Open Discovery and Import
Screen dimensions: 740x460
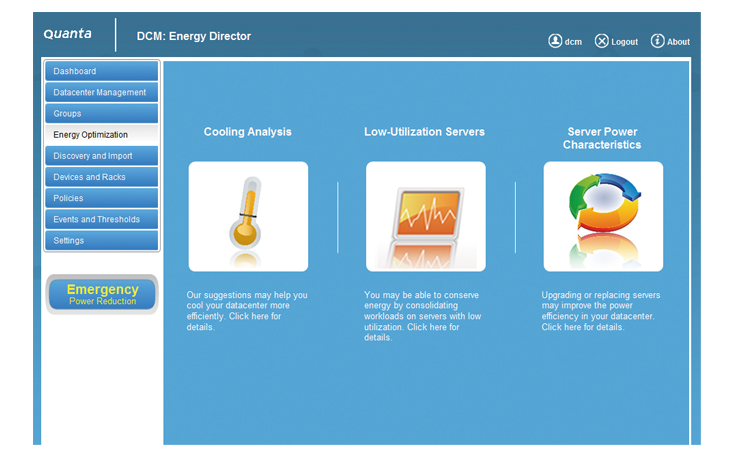101,156
